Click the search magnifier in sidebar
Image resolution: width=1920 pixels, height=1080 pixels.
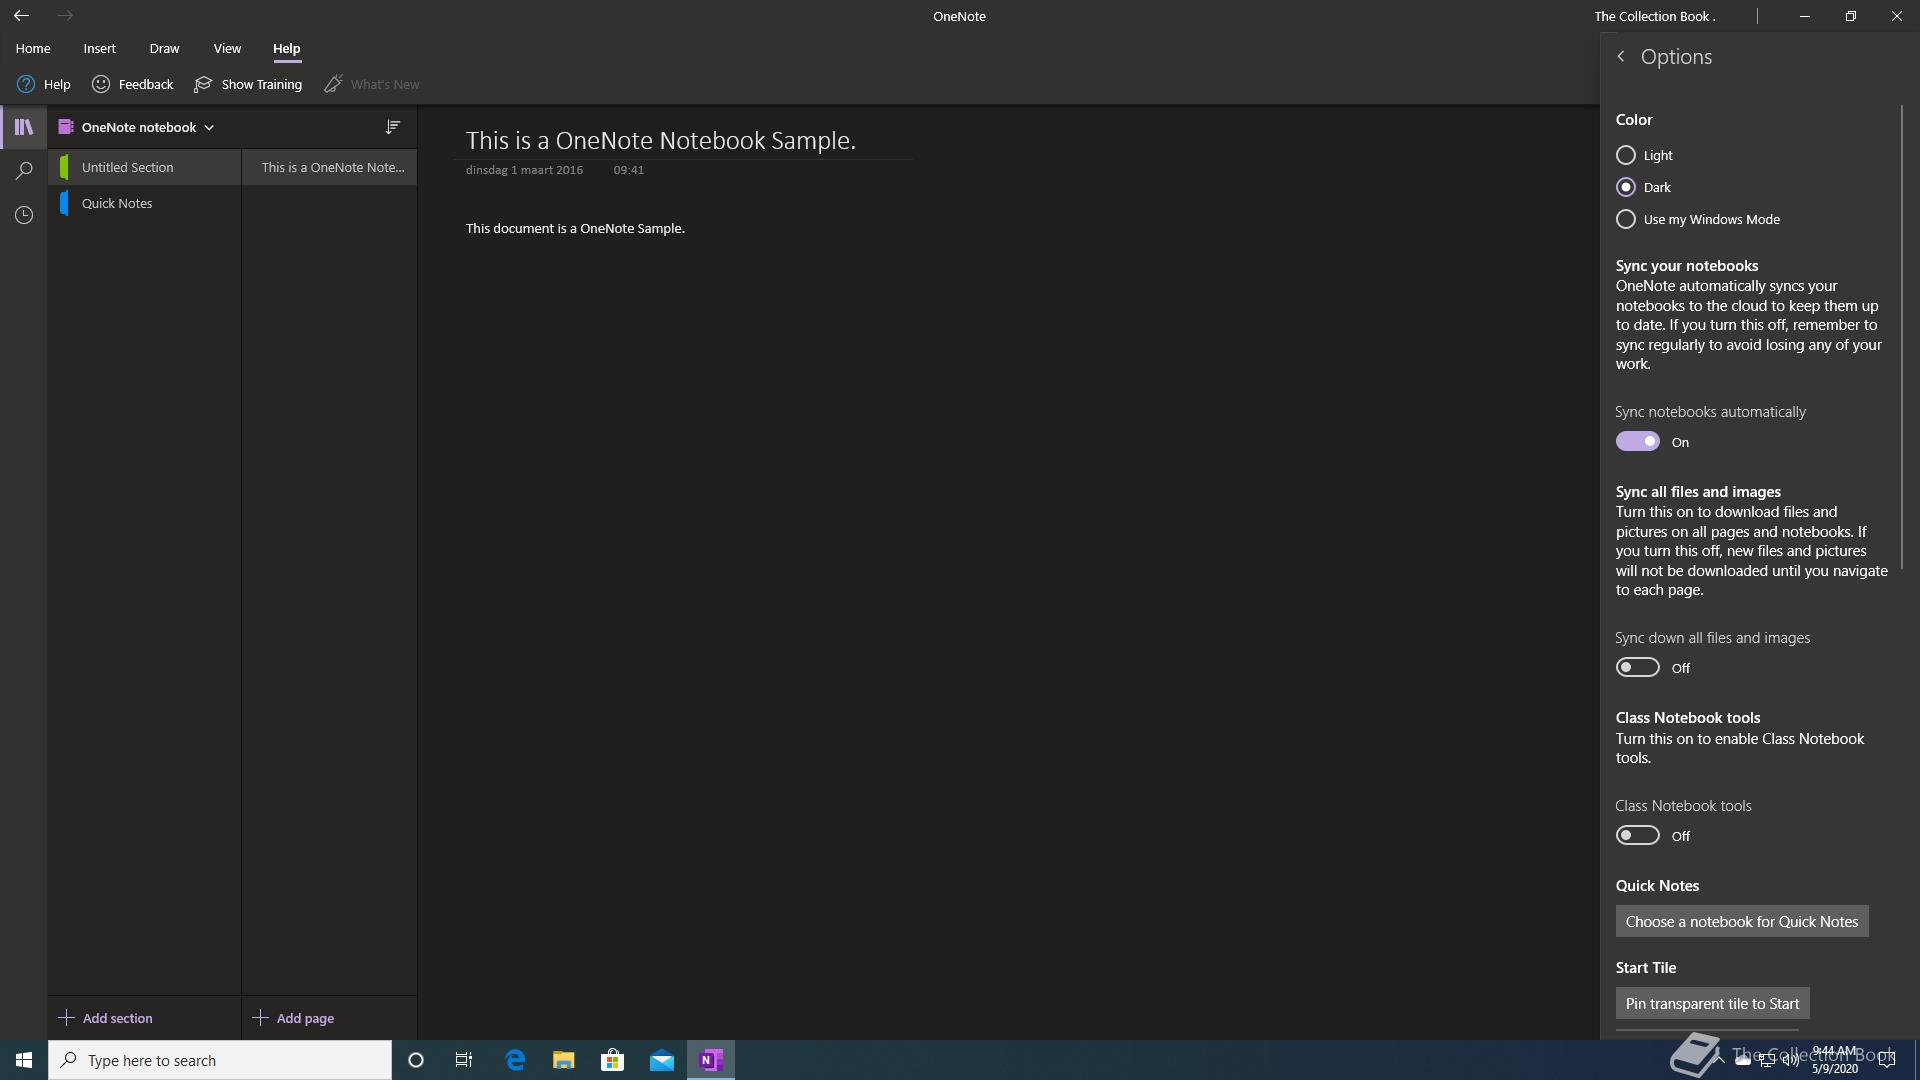pyautogui.click(x=24, y=171)
